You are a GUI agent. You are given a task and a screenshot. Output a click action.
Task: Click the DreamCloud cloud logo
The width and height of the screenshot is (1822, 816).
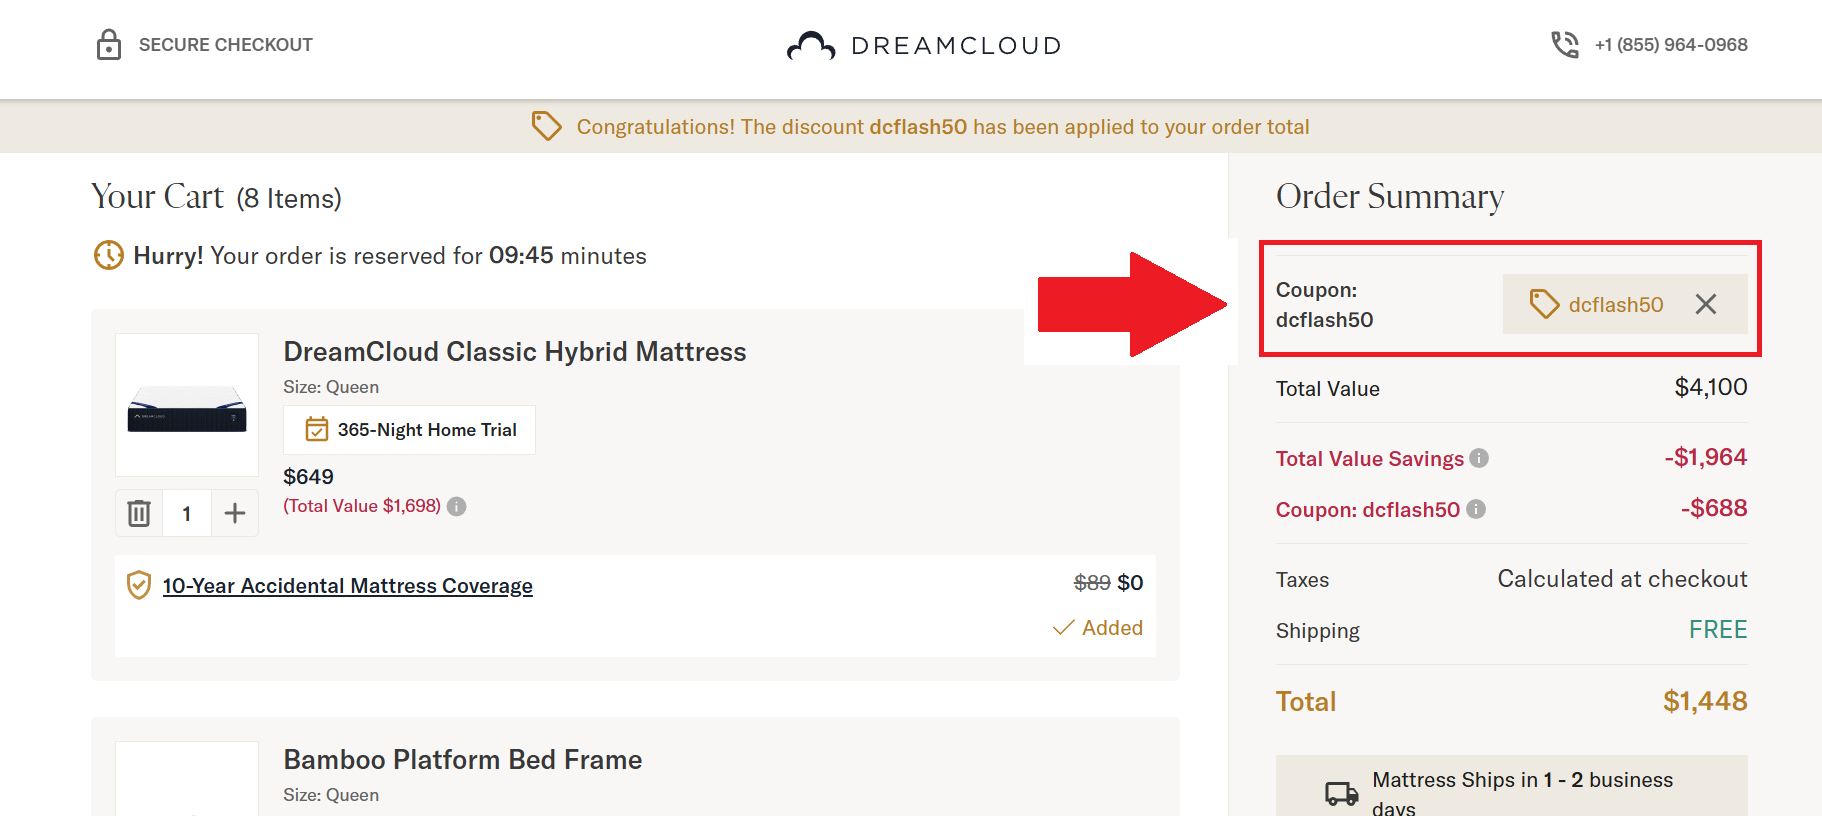pyautogui.click(x=811, y=46)
